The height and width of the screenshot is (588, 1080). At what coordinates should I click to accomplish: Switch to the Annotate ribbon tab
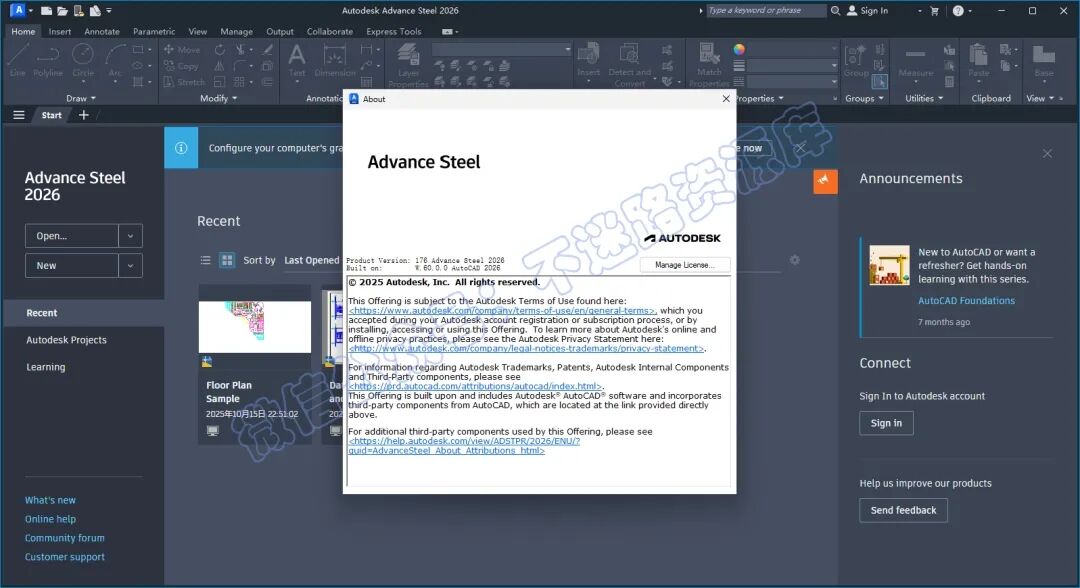point(102,31)
